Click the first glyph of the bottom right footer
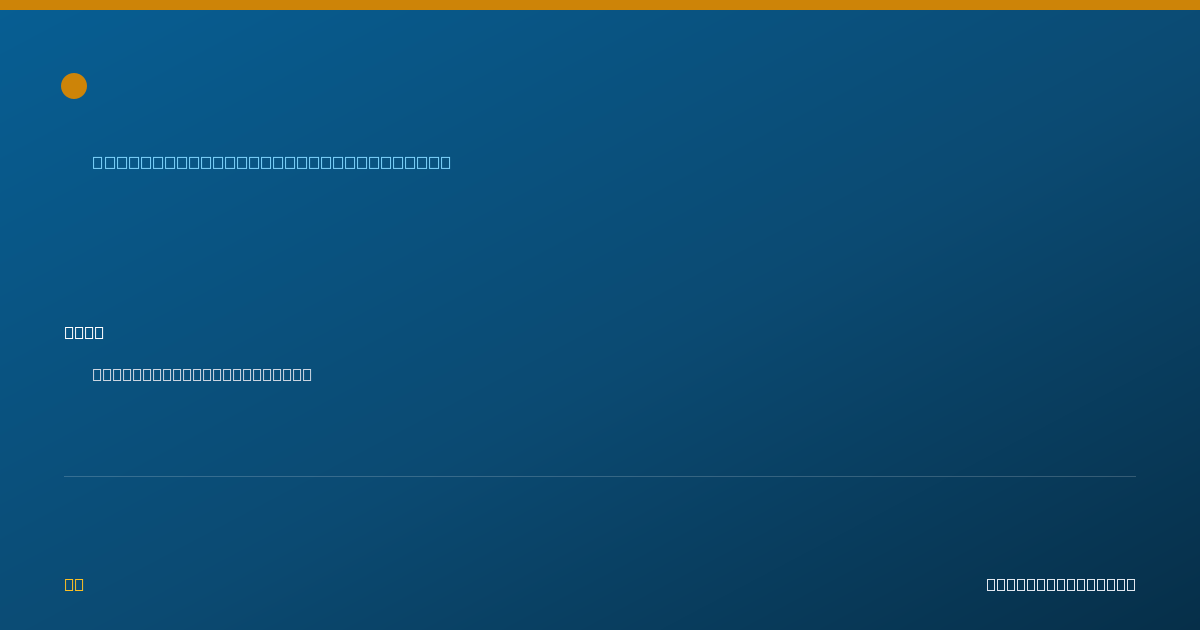The height and width of the screenshot is (630, 1200). [991, 584]
